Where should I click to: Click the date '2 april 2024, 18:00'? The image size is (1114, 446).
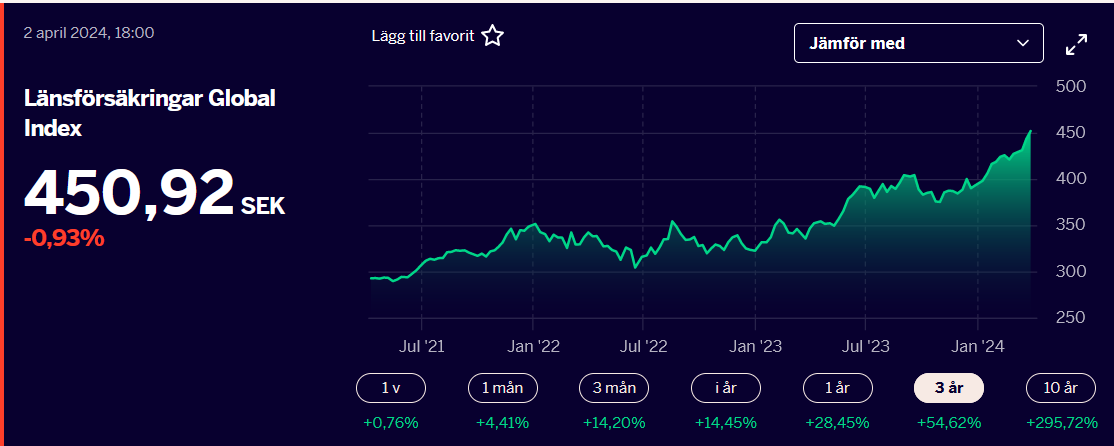(89, 33)
